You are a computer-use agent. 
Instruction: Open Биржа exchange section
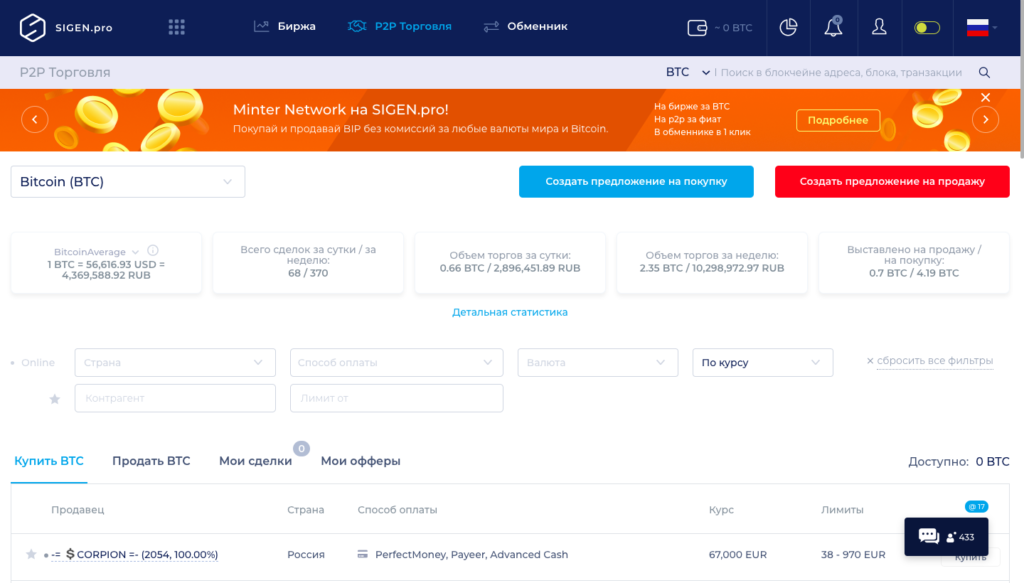click(284, 27)
